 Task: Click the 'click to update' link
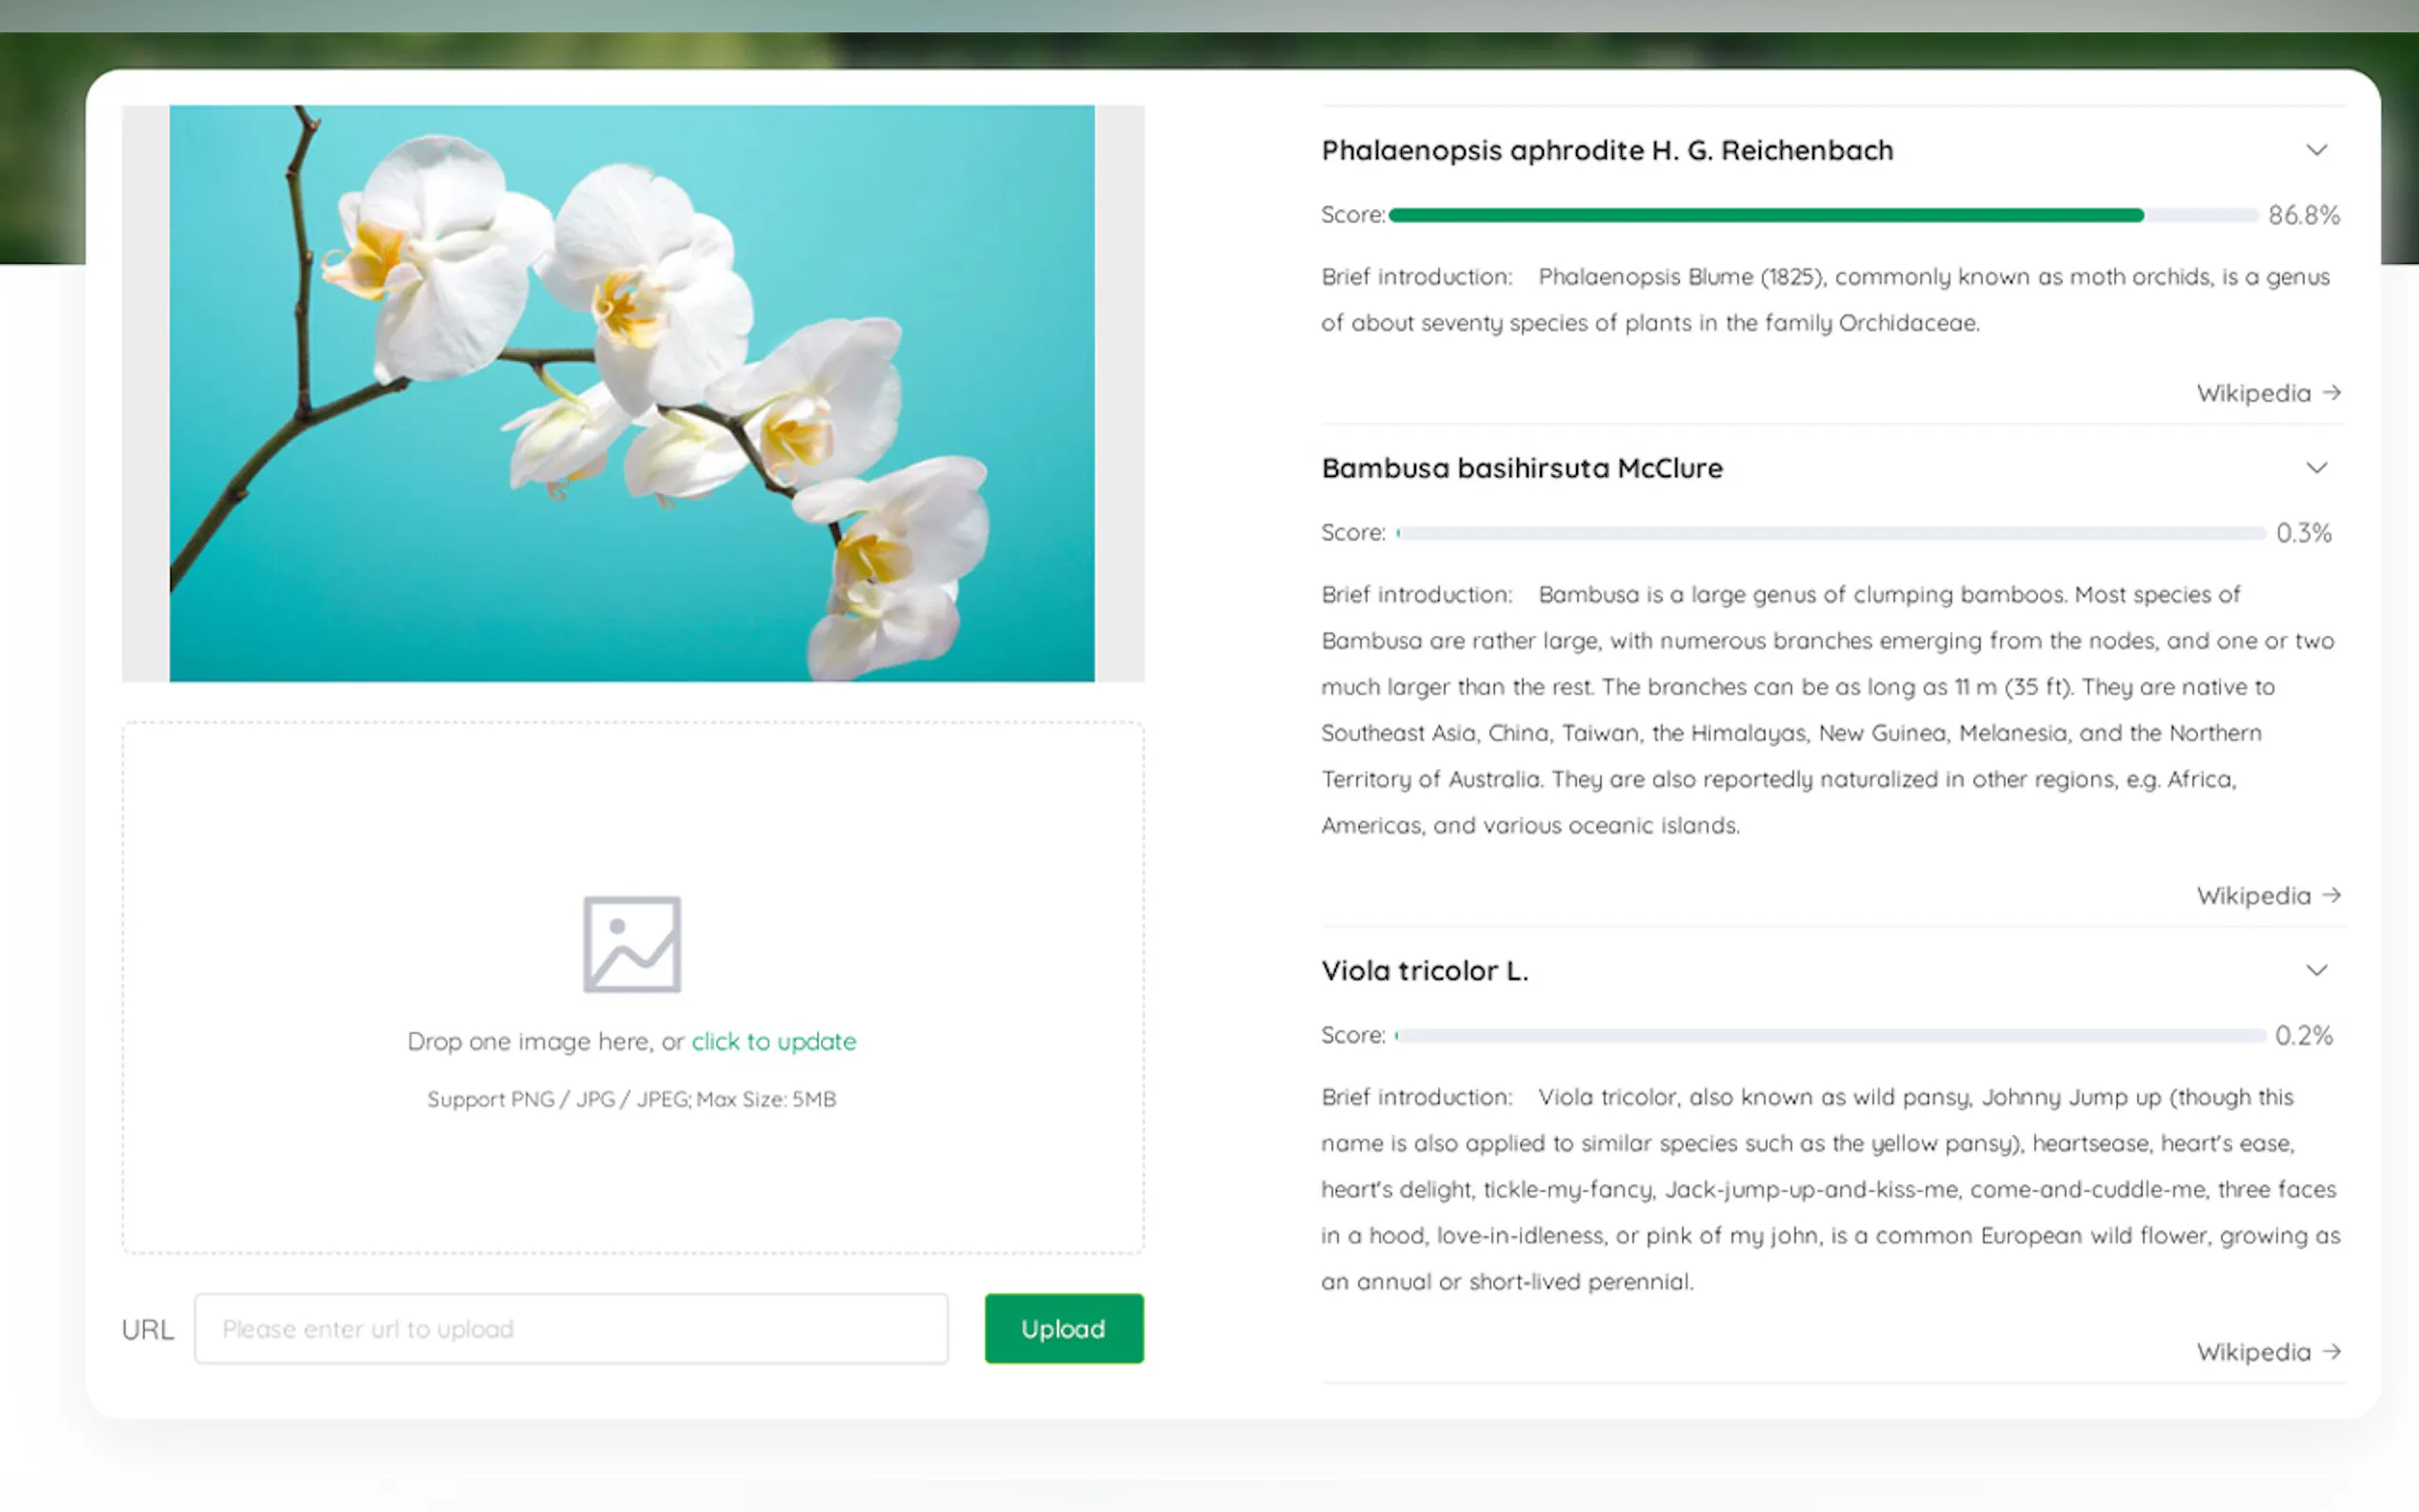pyautogui.click(x=773, y=1041)
